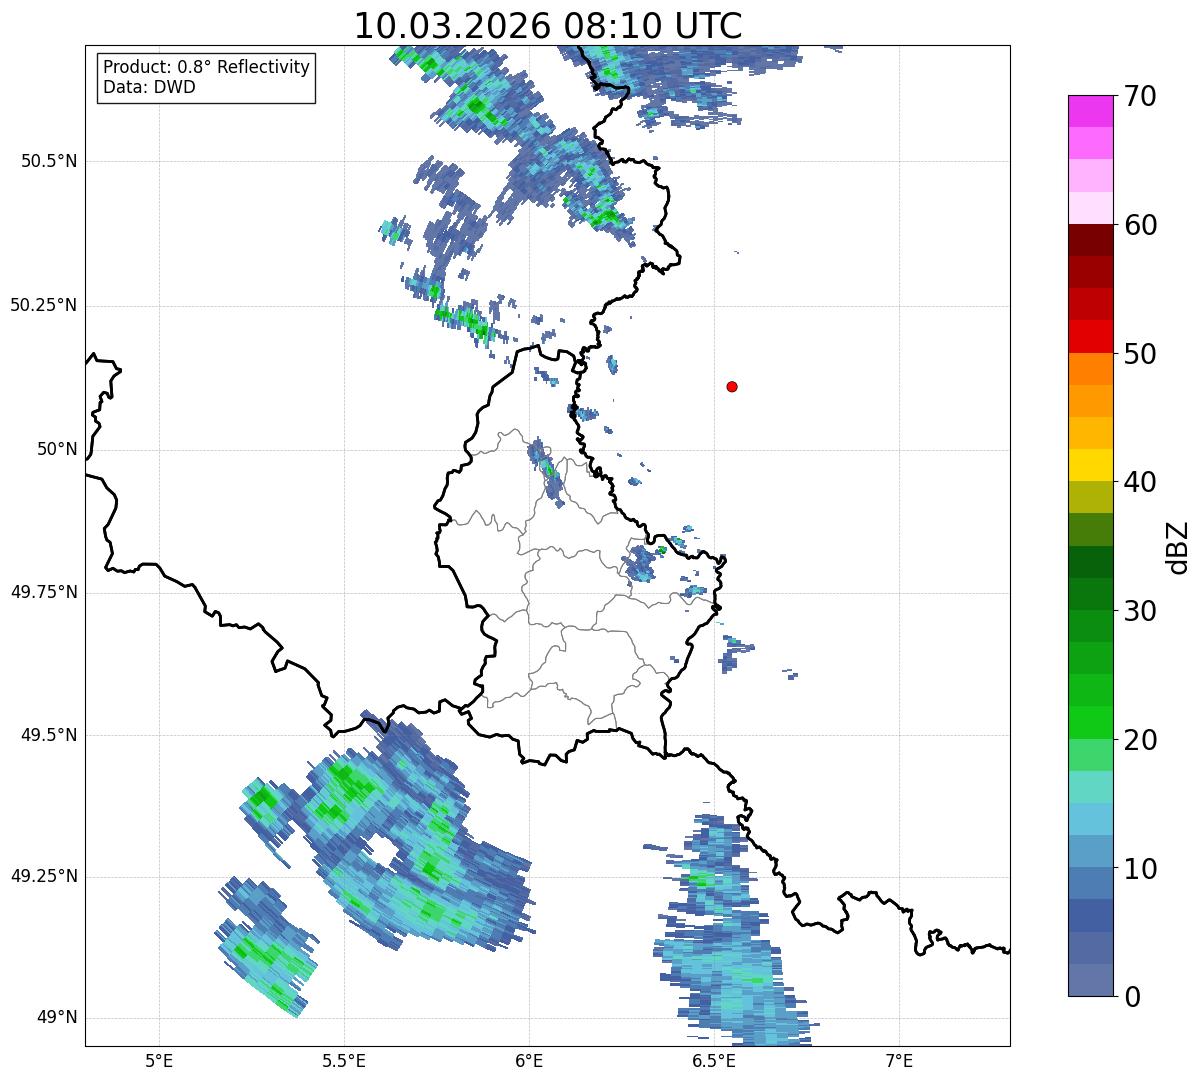
Task: Click the dBZ colorbar axis label
Action: click(1178, 547)
